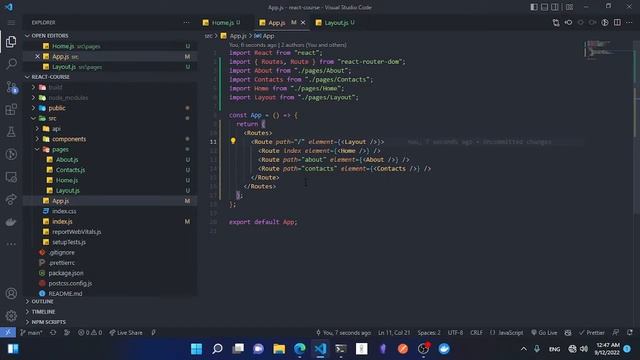The image size is (640, 360).
Task: Click Synchronize Changes icon in status bar
Action: click(x=53, y=333)
